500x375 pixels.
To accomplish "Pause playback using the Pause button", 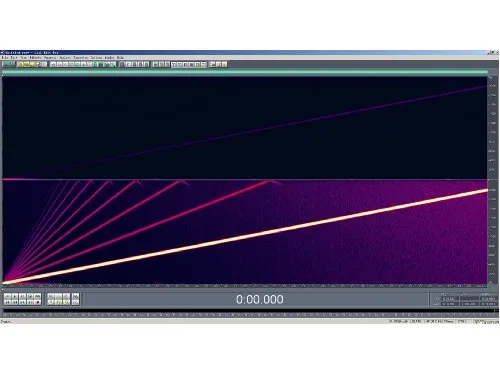I will (22, 296).
